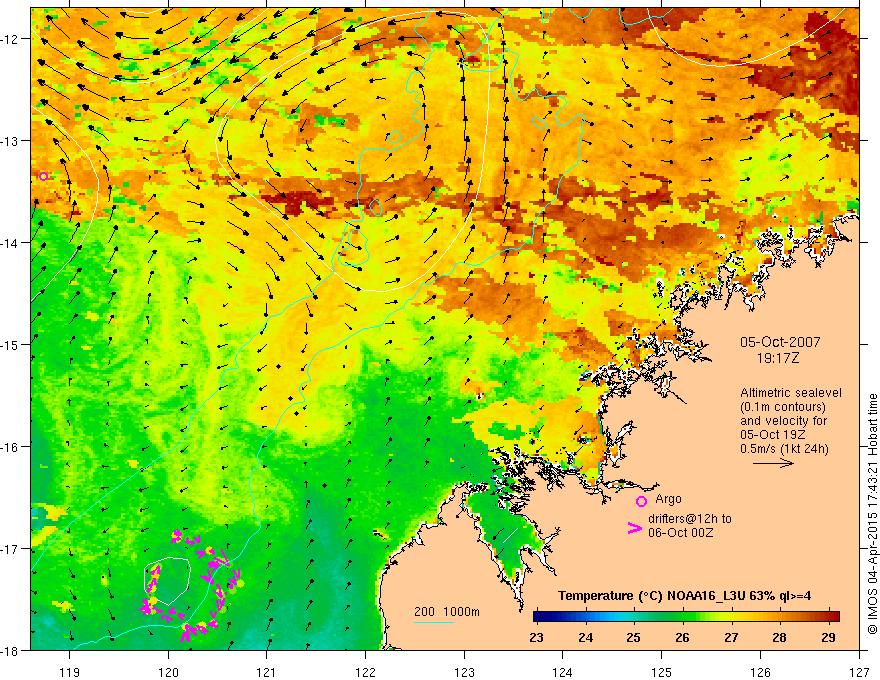Click the longitude axis label "122"
Screen dimensions: 880x680
click(x=365, y=672)
